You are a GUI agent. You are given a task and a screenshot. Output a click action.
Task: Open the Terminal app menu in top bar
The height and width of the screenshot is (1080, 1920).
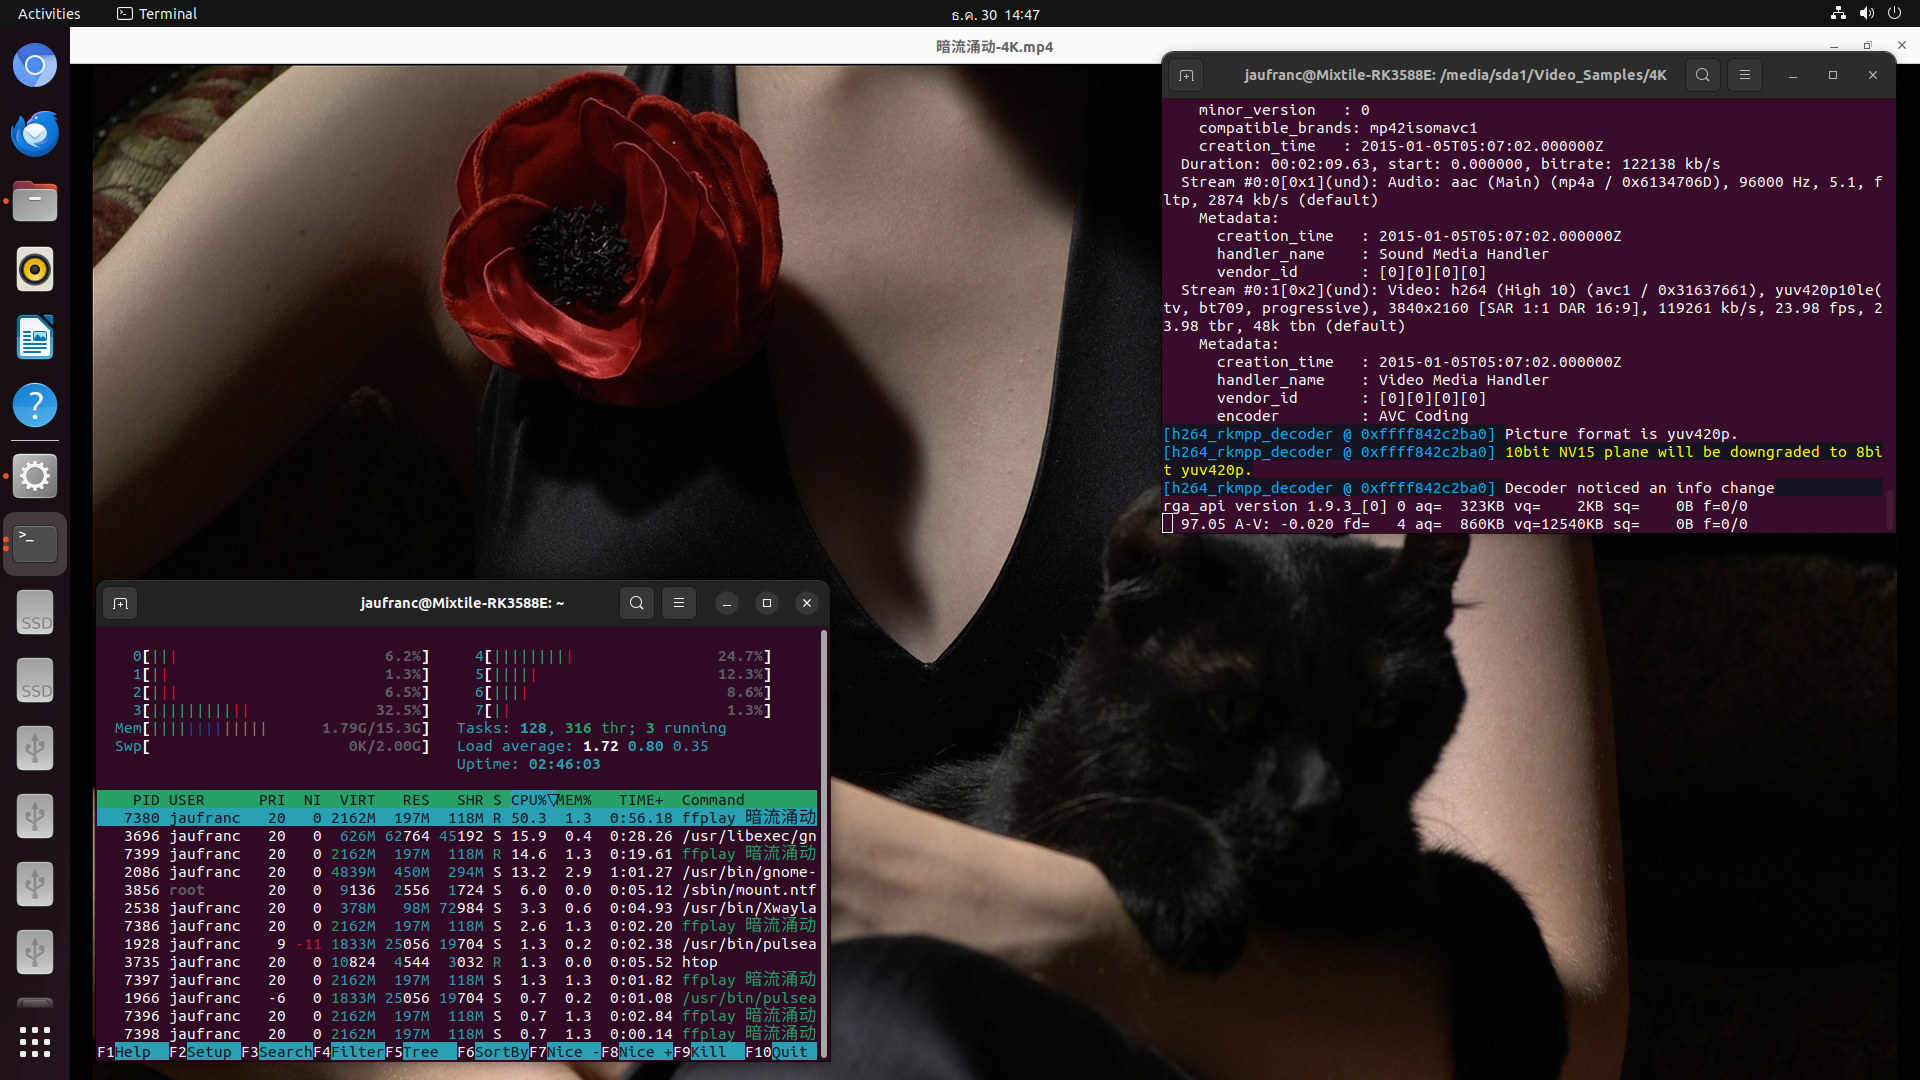[157, 14]
